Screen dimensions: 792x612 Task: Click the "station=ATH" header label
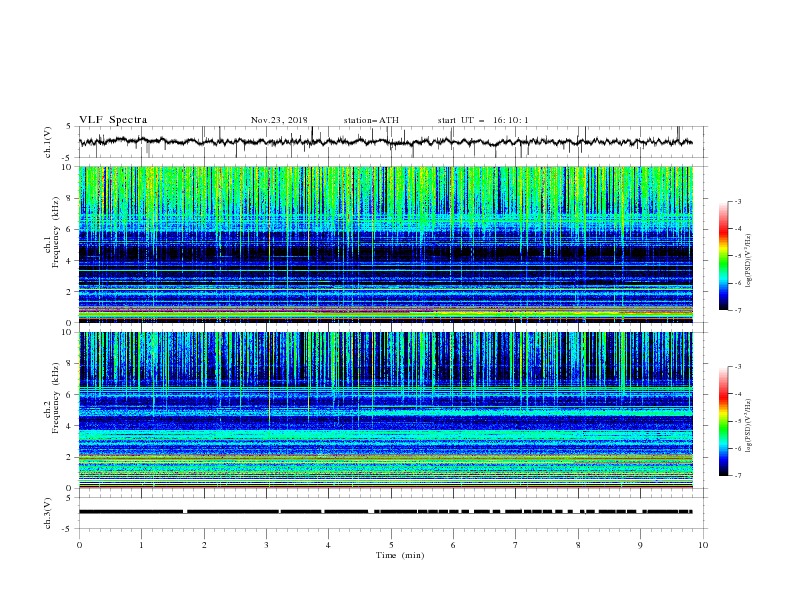[x=371, y=120]
